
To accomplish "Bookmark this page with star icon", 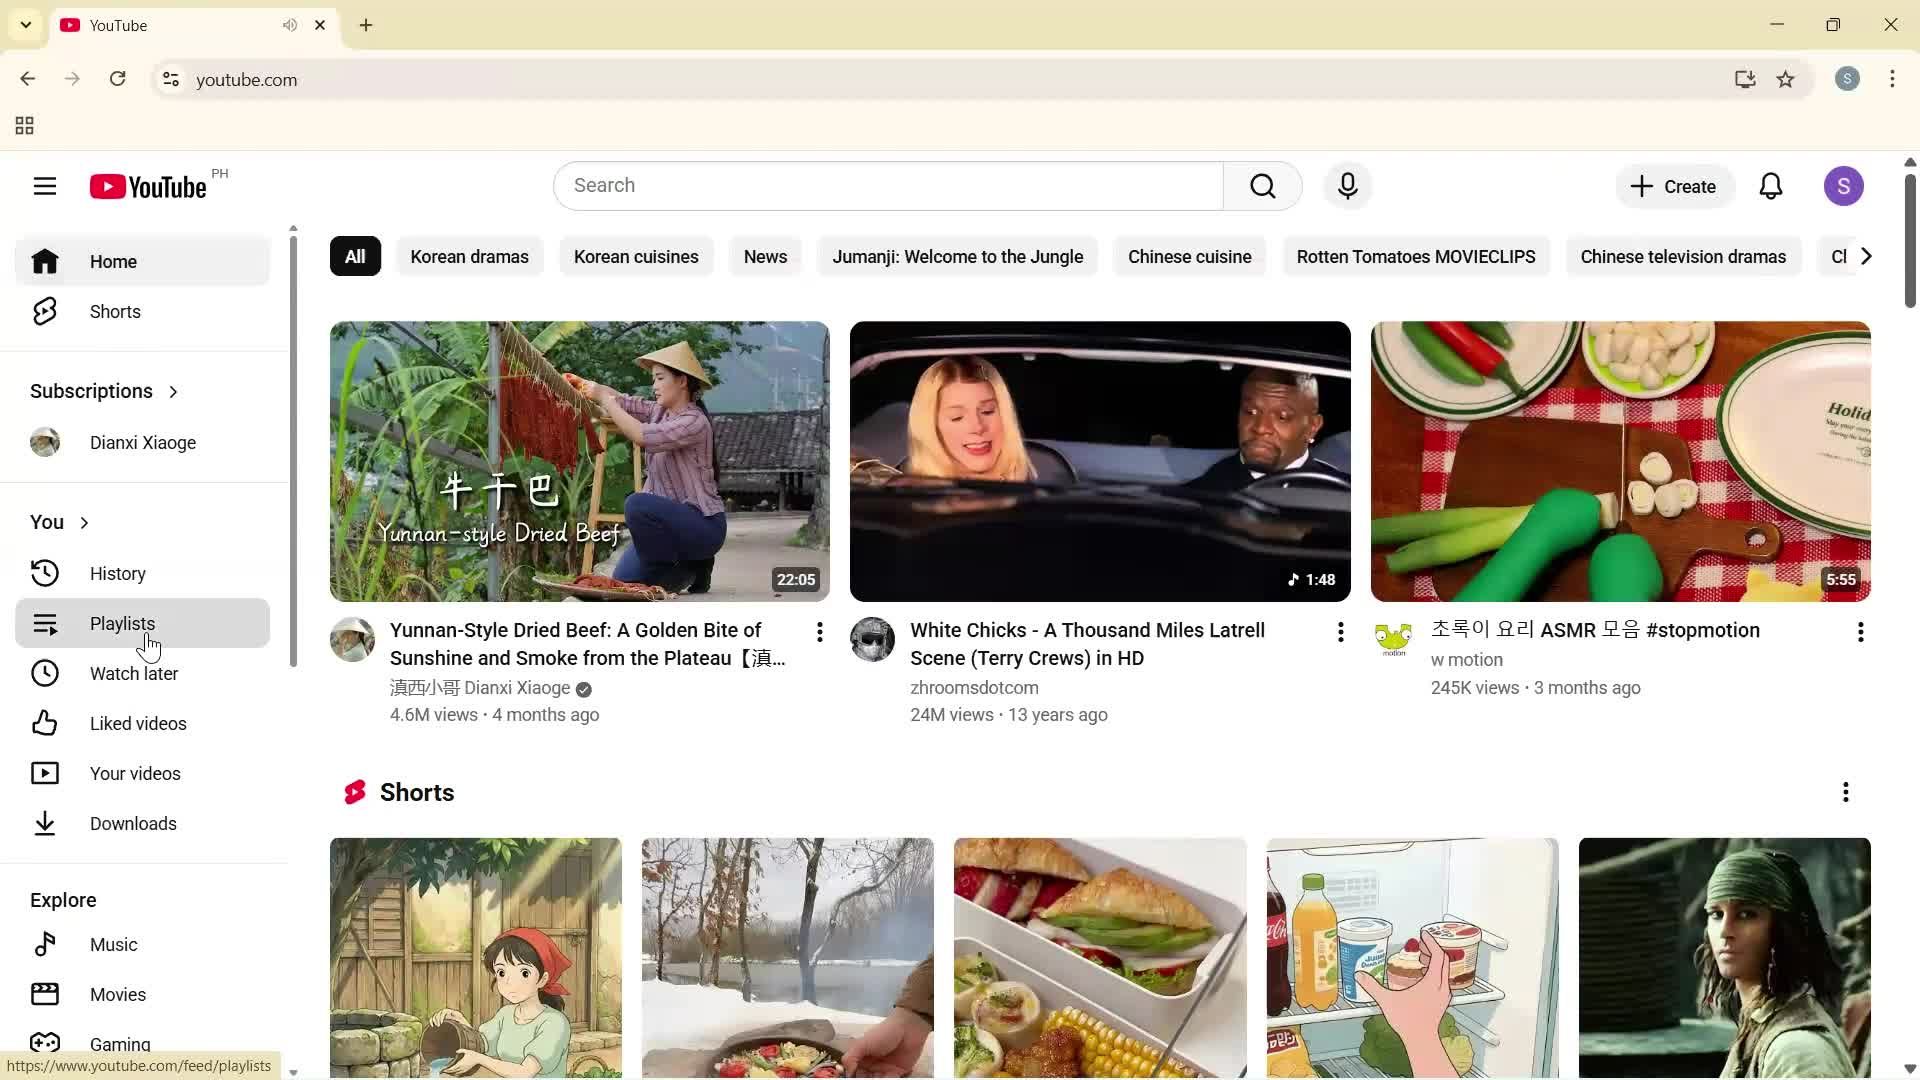I will pyautogui.click(x=1785, y=80).
